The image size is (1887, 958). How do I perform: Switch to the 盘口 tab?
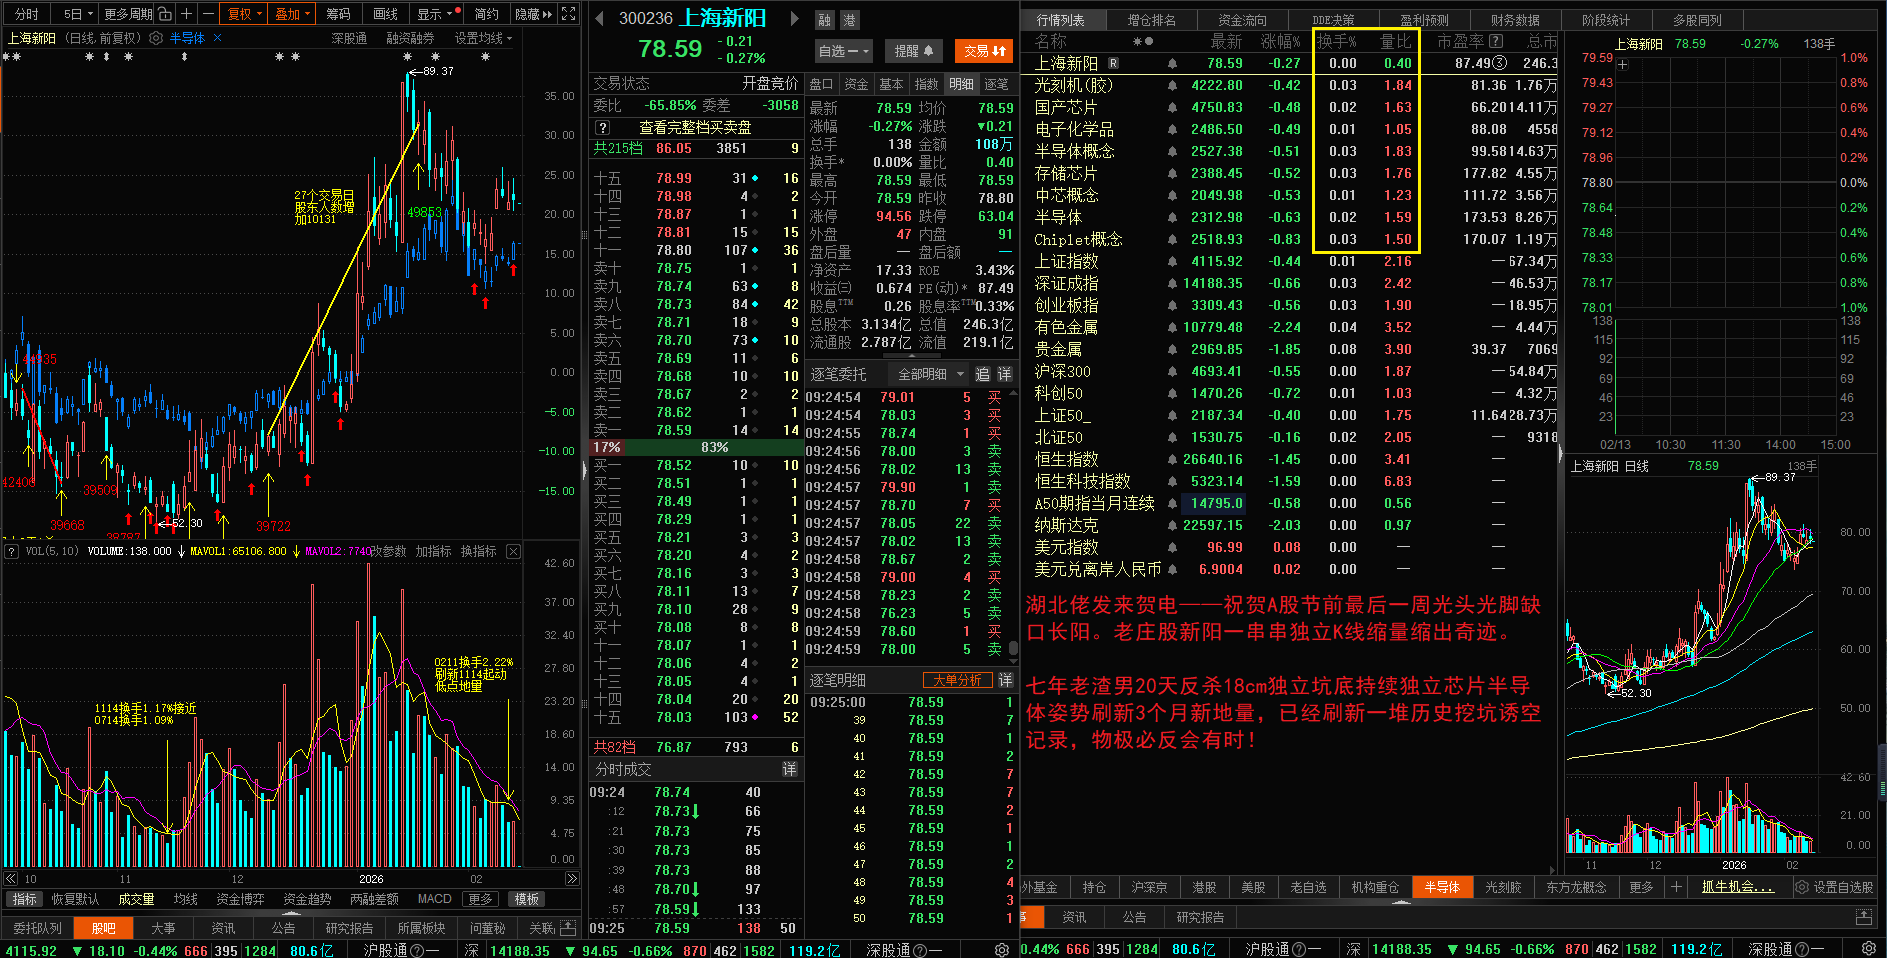coord(822,84)
